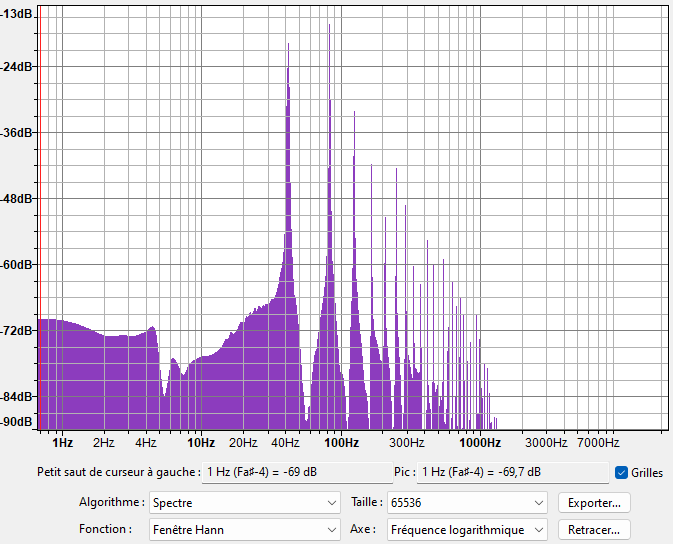This screenshot has height=544, width=673.
Task: Open the Taille 65536 dropdown
Action: click(x=467, y=503)
